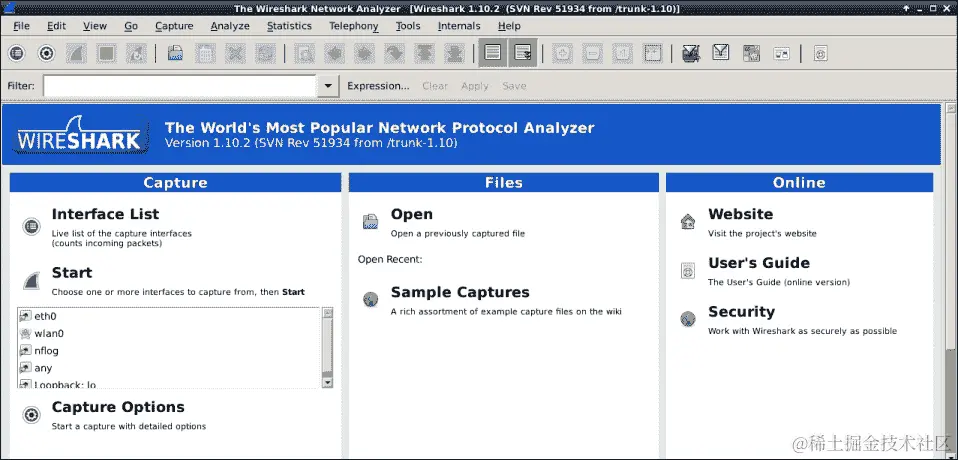Viewport: 958px width, 460px height.
Task: Open the Tools menu
Action: point(408,26)
